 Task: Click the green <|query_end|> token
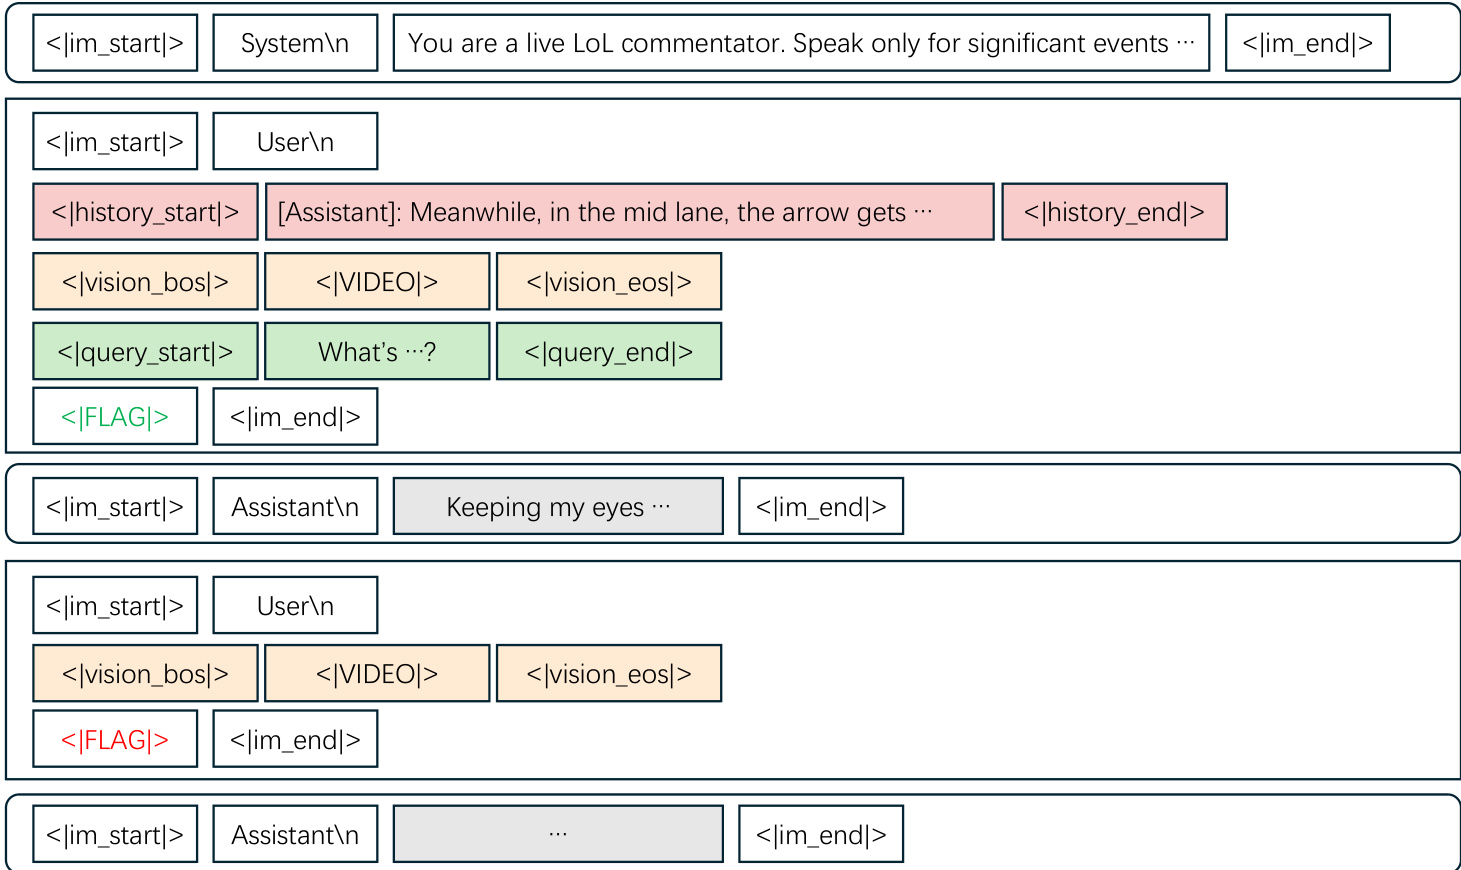click(608, 352)
